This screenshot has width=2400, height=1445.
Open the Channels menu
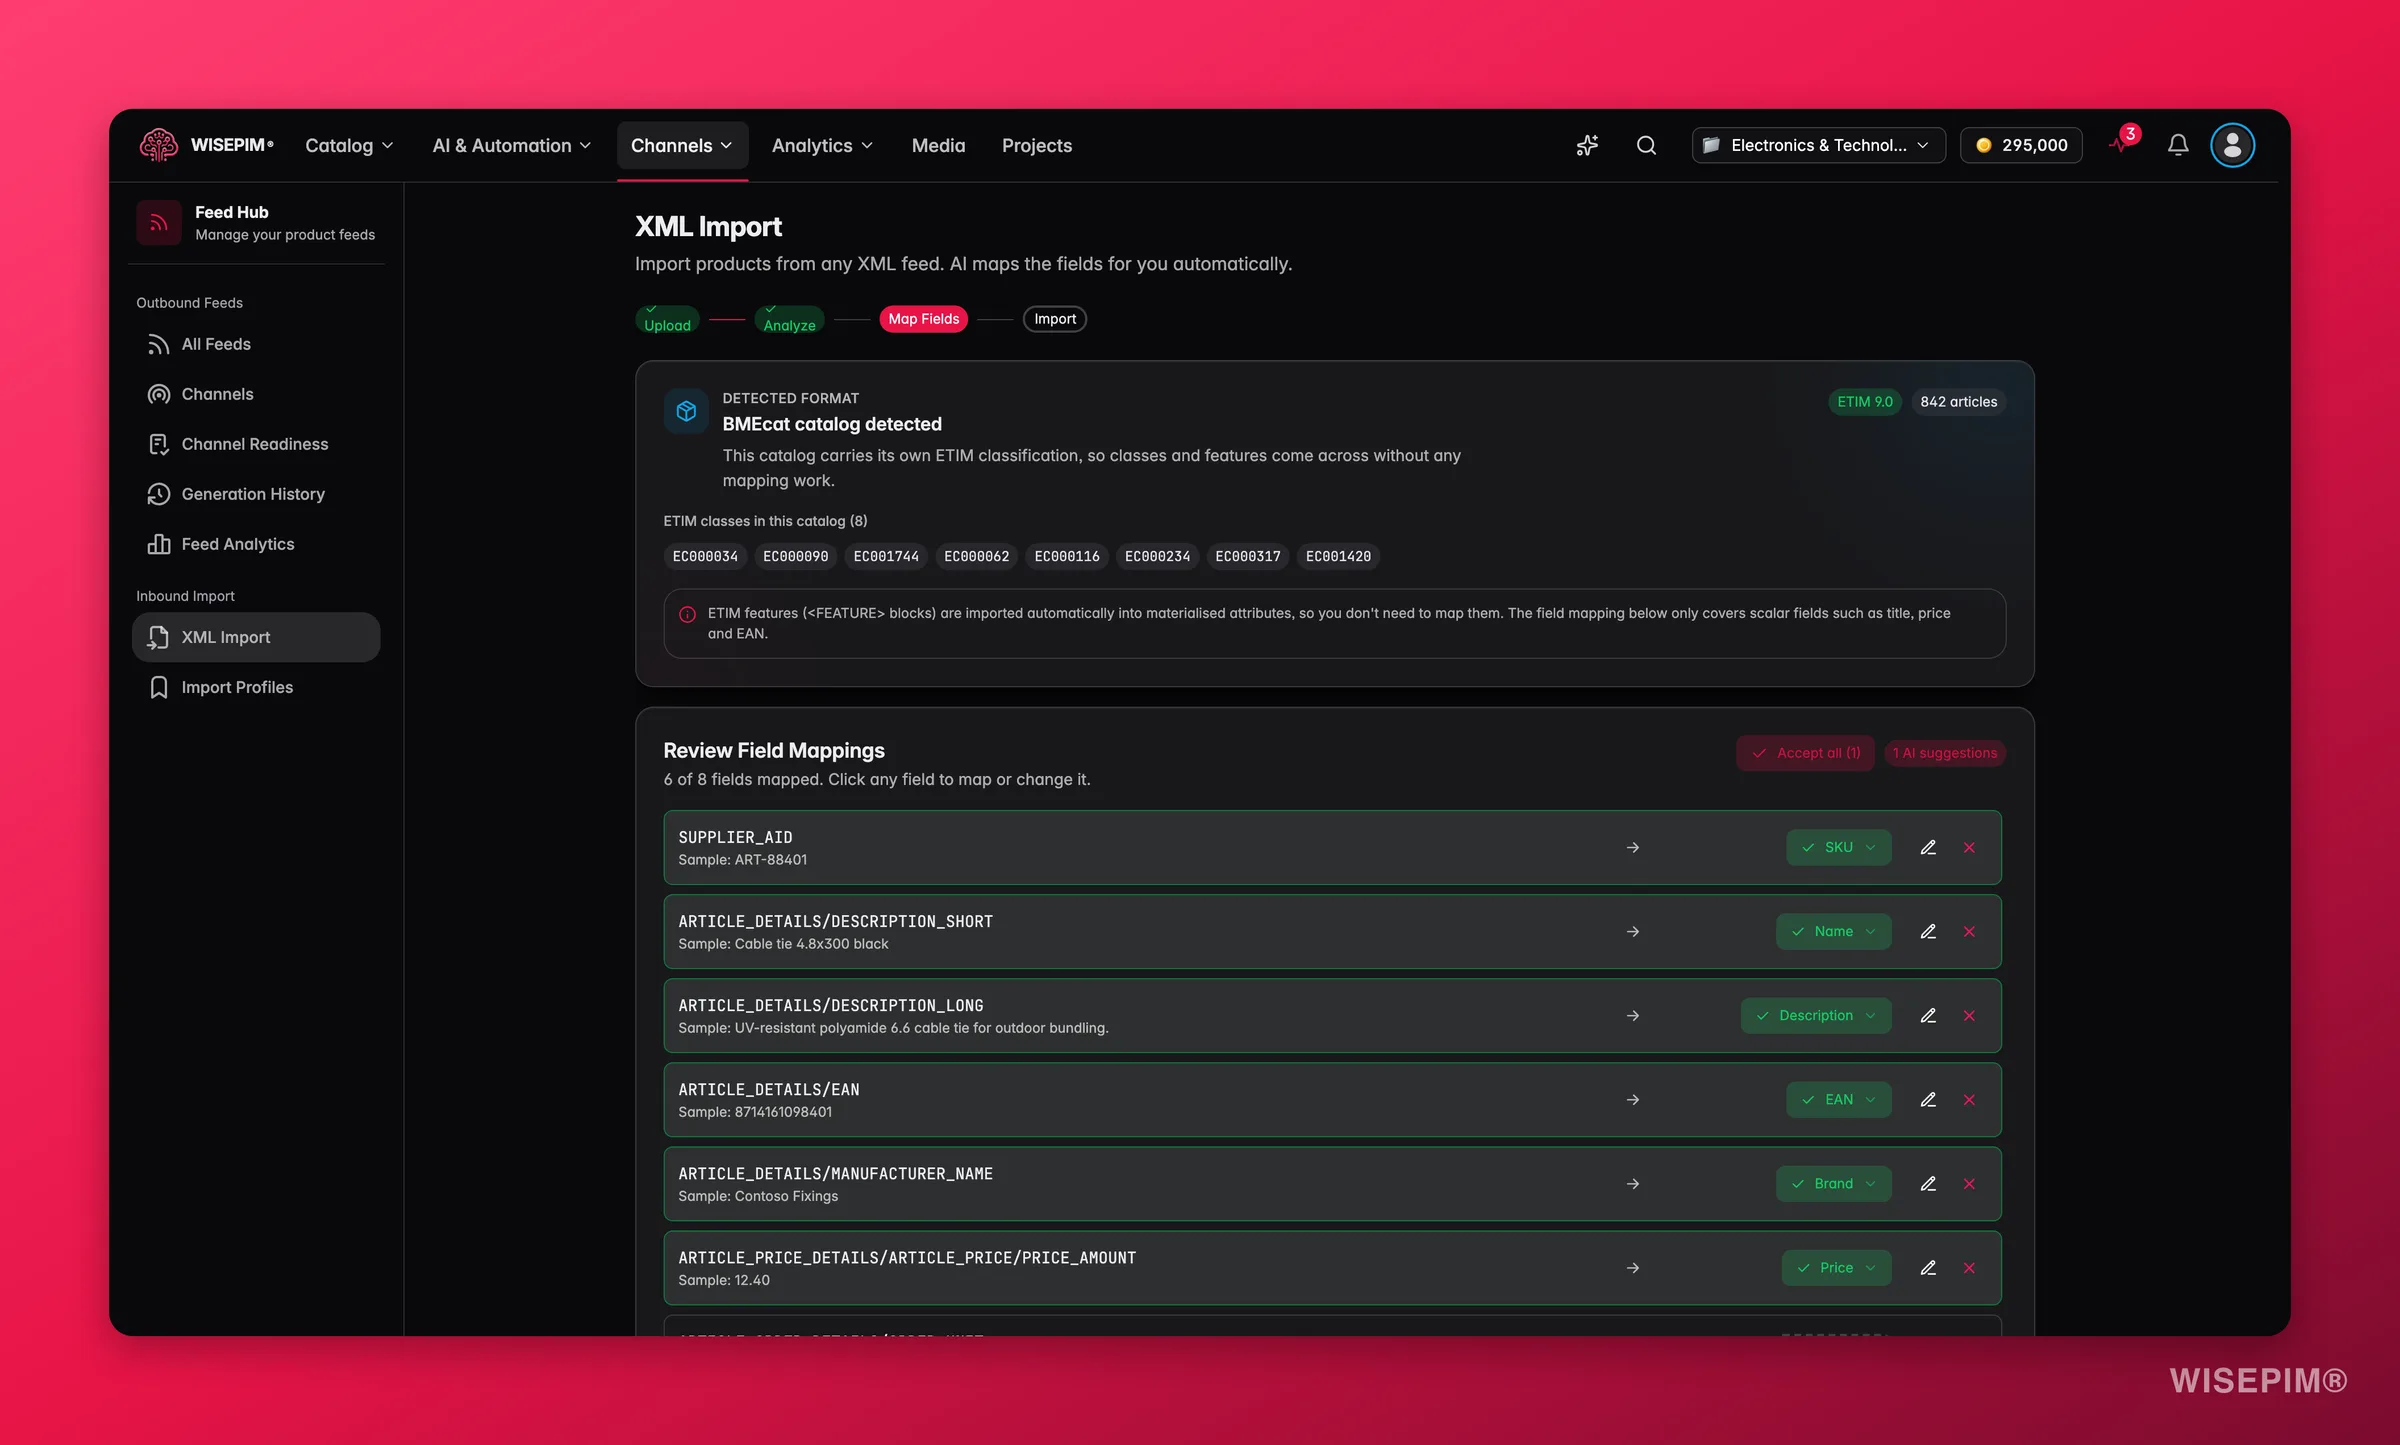coord(682,145)
